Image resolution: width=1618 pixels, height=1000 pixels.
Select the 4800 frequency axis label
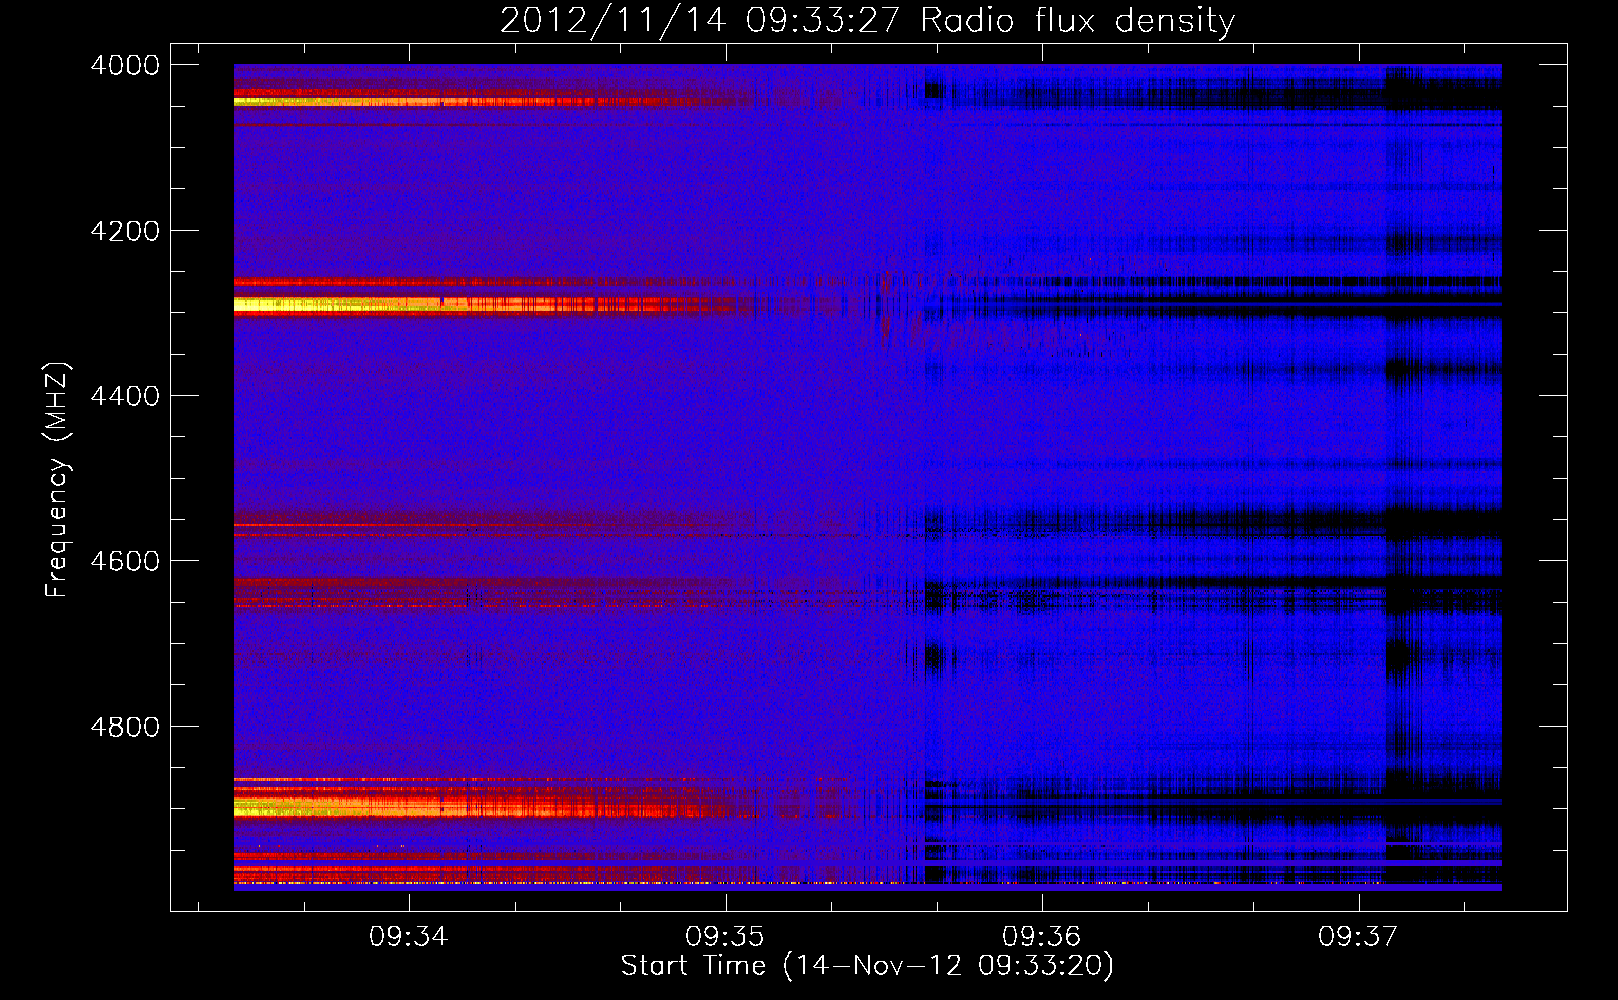tap(125, 727)
